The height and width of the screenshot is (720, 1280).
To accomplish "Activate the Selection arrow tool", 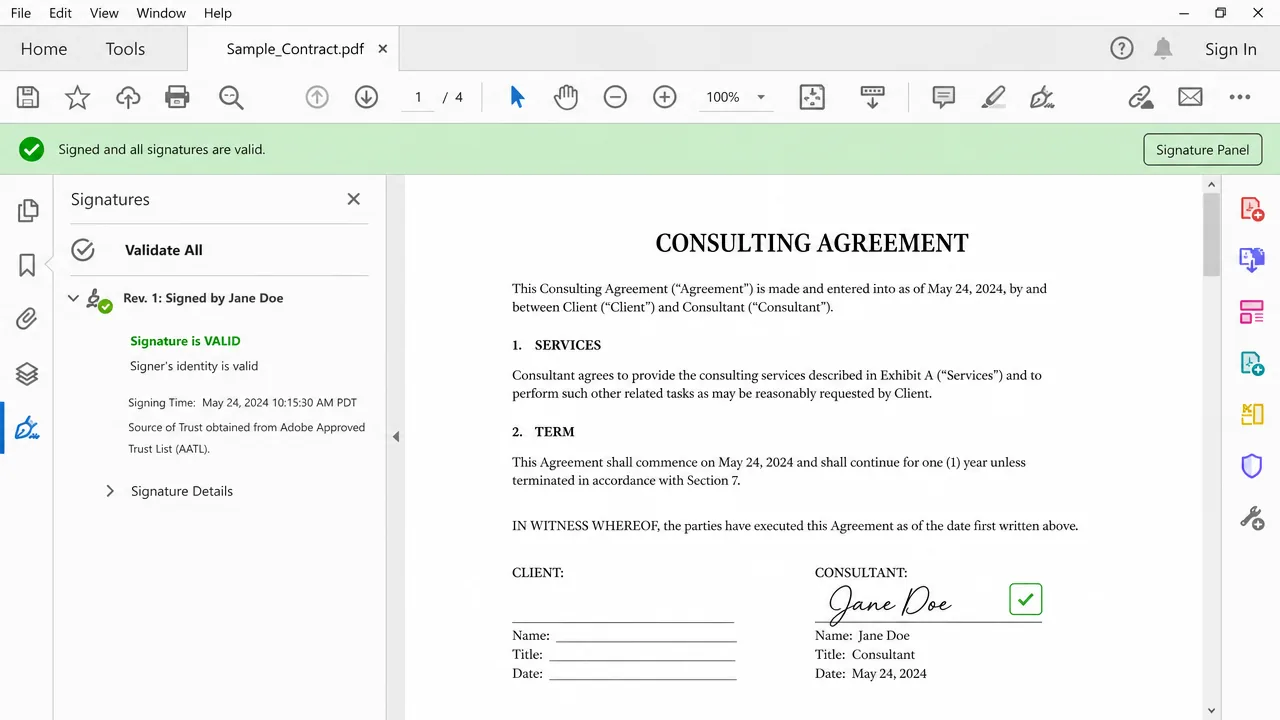I will [x=517, y=97].
